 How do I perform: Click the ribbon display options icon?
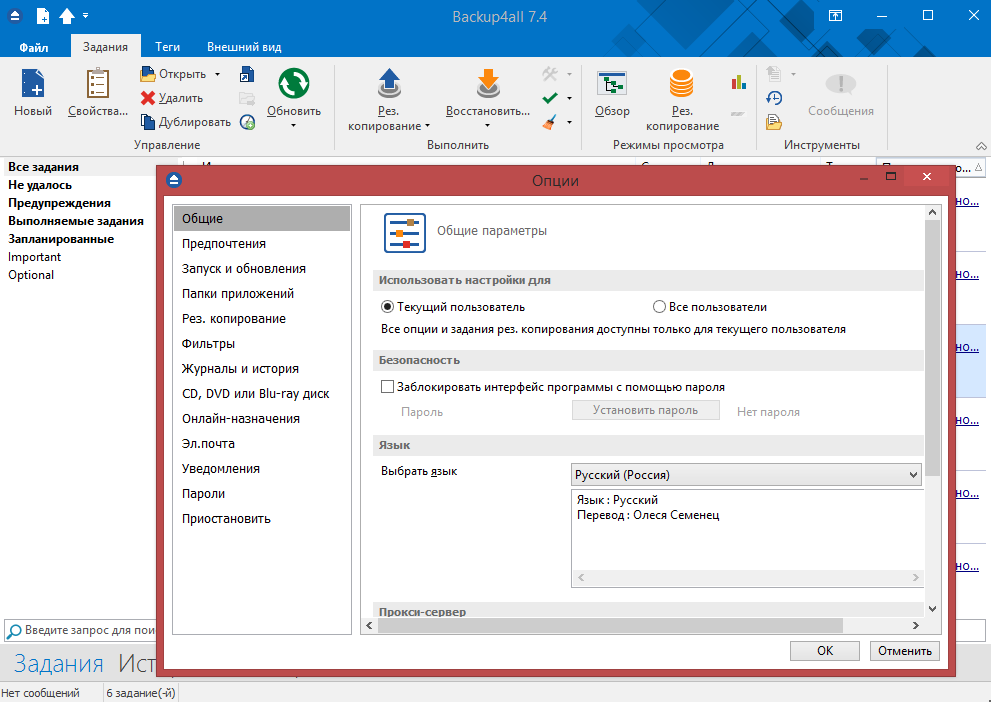[836, 16]
